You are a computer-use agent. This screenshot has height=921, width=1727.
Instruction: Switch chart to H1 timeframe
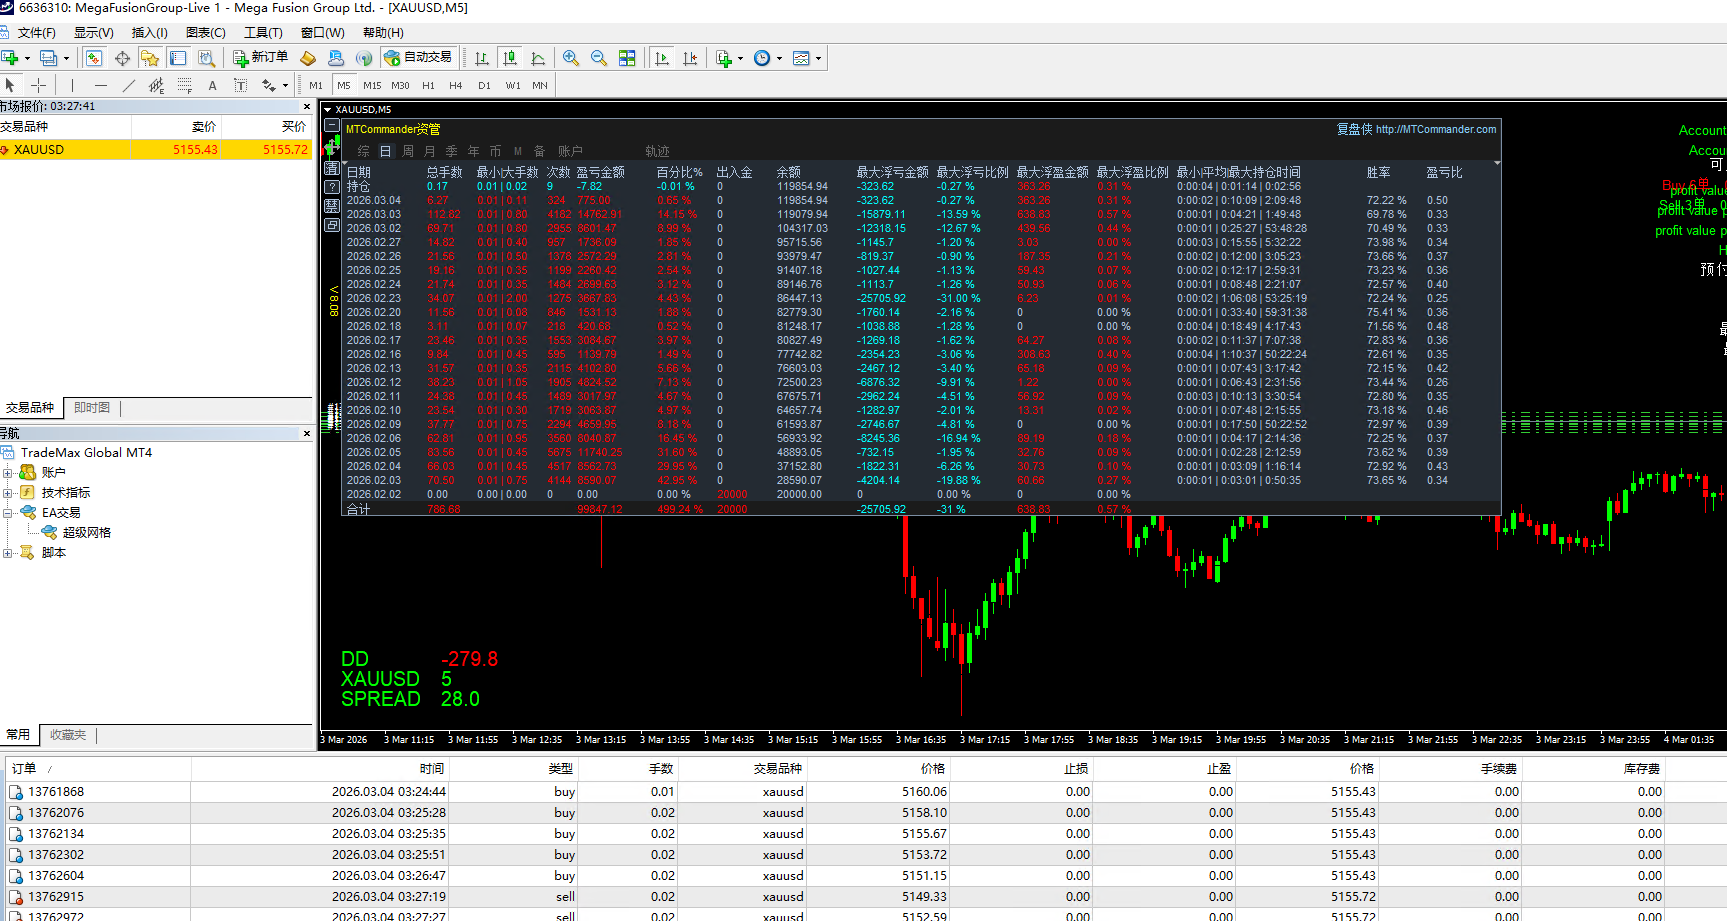pos(428,85)
